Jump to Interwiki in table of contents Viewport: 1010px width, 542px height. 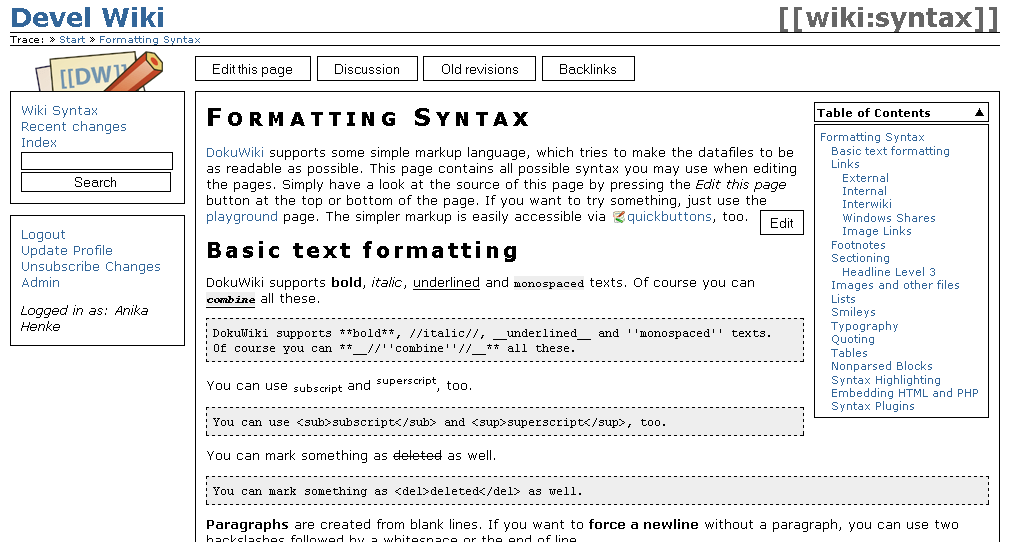pos(867,204)
